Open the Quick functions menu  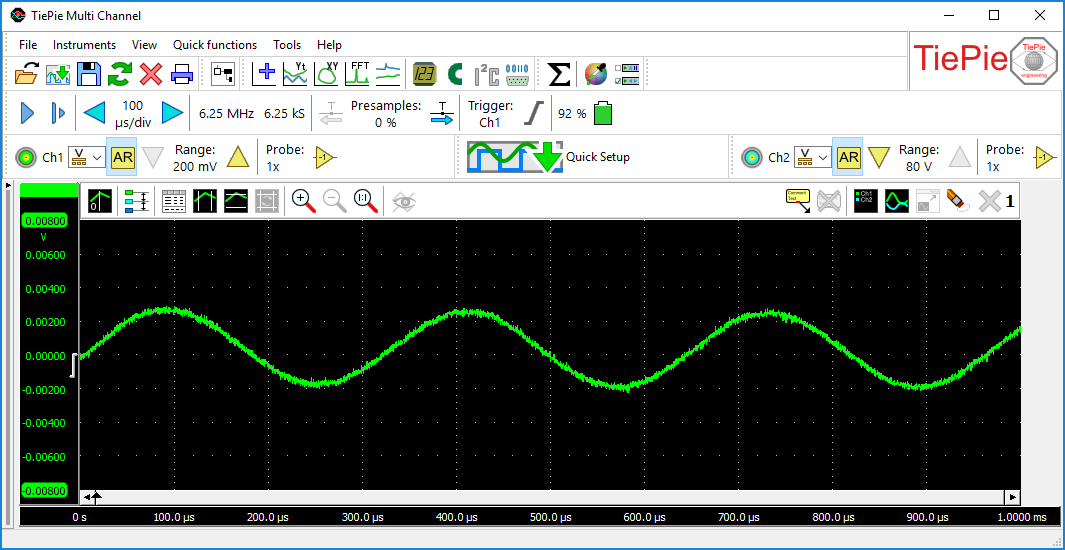pyautogui.click(x=214, y=45)
